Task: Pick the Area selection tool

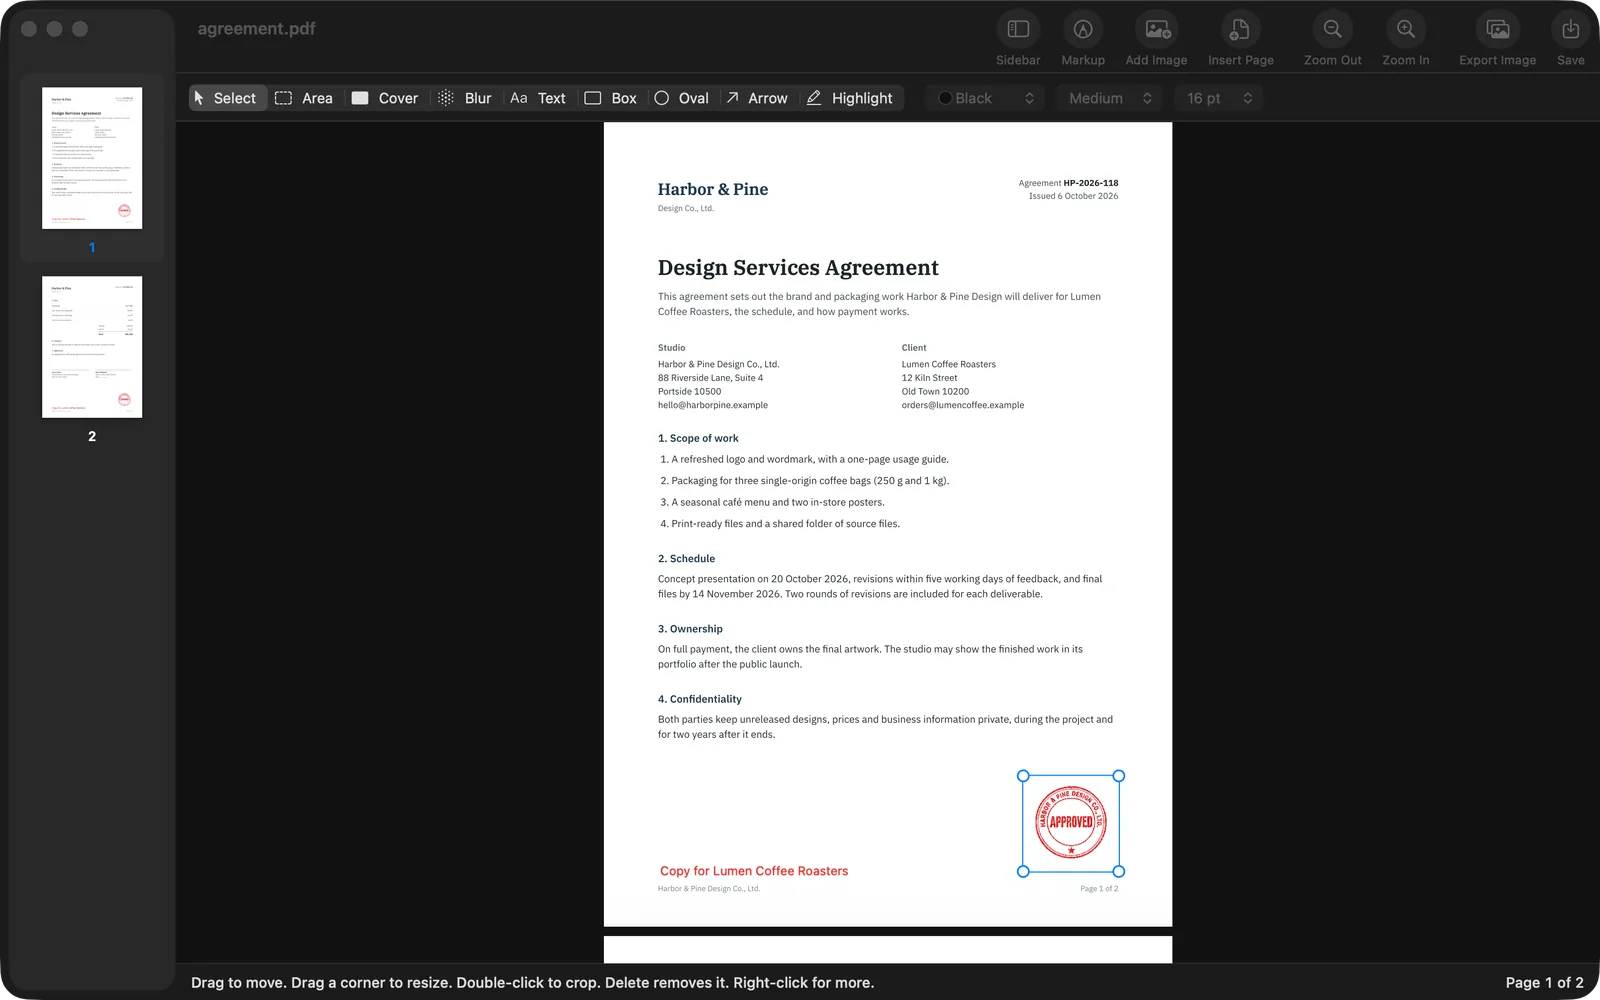Action: 304,98
